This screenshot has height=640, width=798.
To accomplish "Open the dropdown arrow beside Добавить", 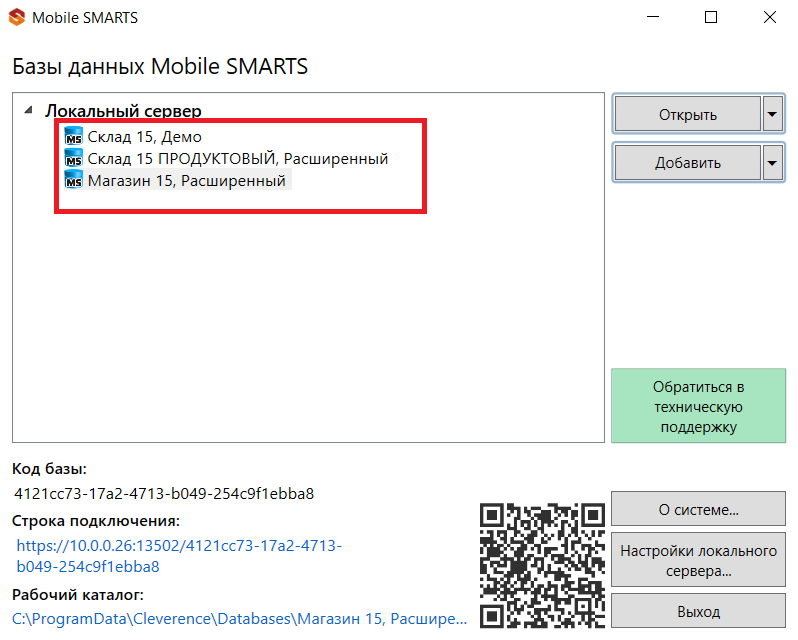I will pos(773,162).
